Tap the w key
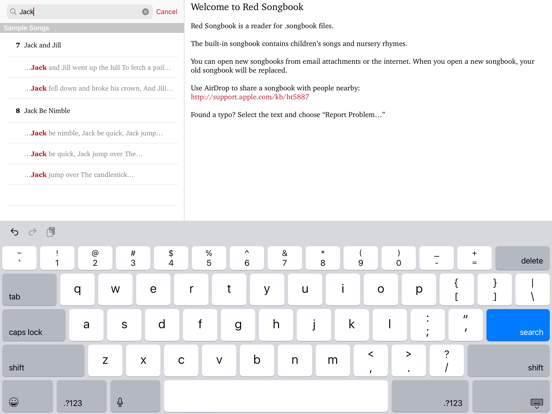The image size is (552, 414). [115, 289]
